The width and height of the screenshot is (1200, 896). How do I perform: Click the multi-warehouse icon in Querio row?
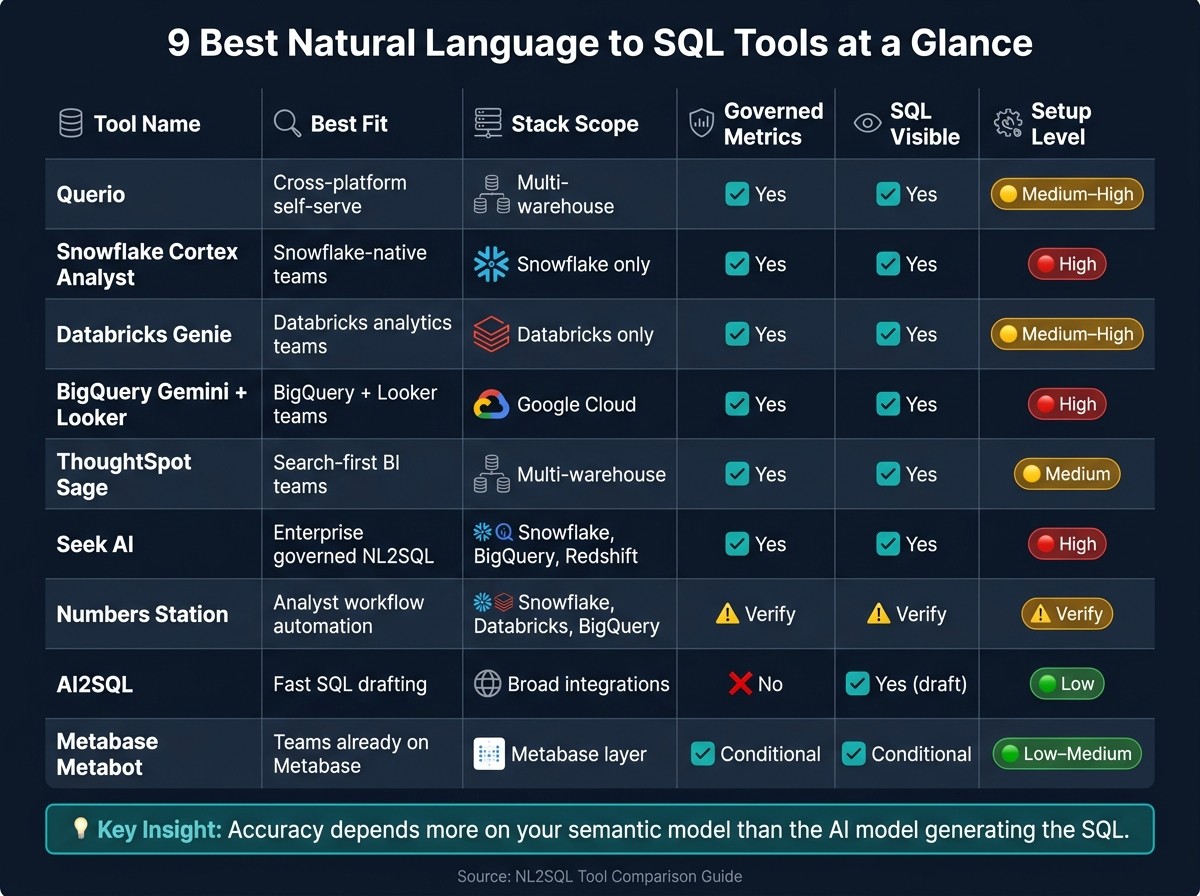(491, 195)
